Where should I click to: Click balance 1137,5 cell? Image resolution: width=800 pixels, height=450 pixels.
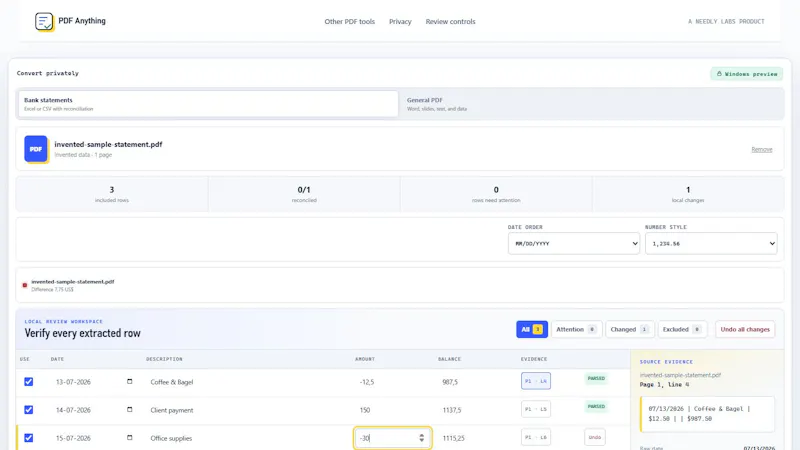coord(452,410)
